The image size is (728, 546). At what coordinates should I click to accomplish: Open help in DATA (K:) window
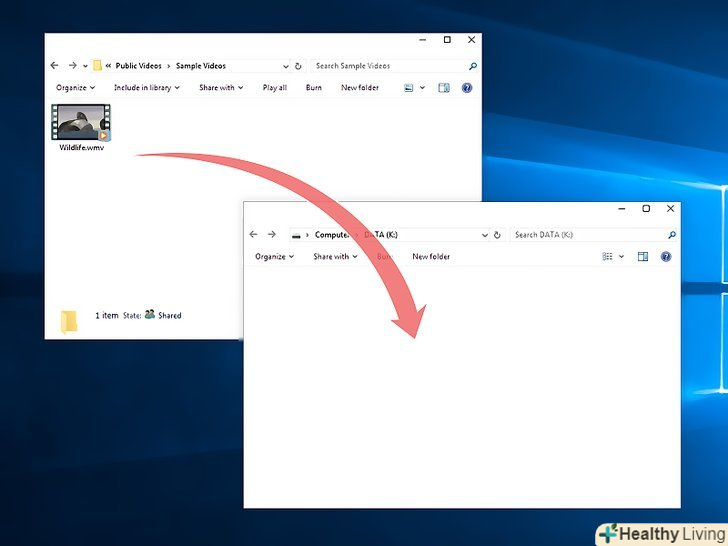tap(666, 257)
